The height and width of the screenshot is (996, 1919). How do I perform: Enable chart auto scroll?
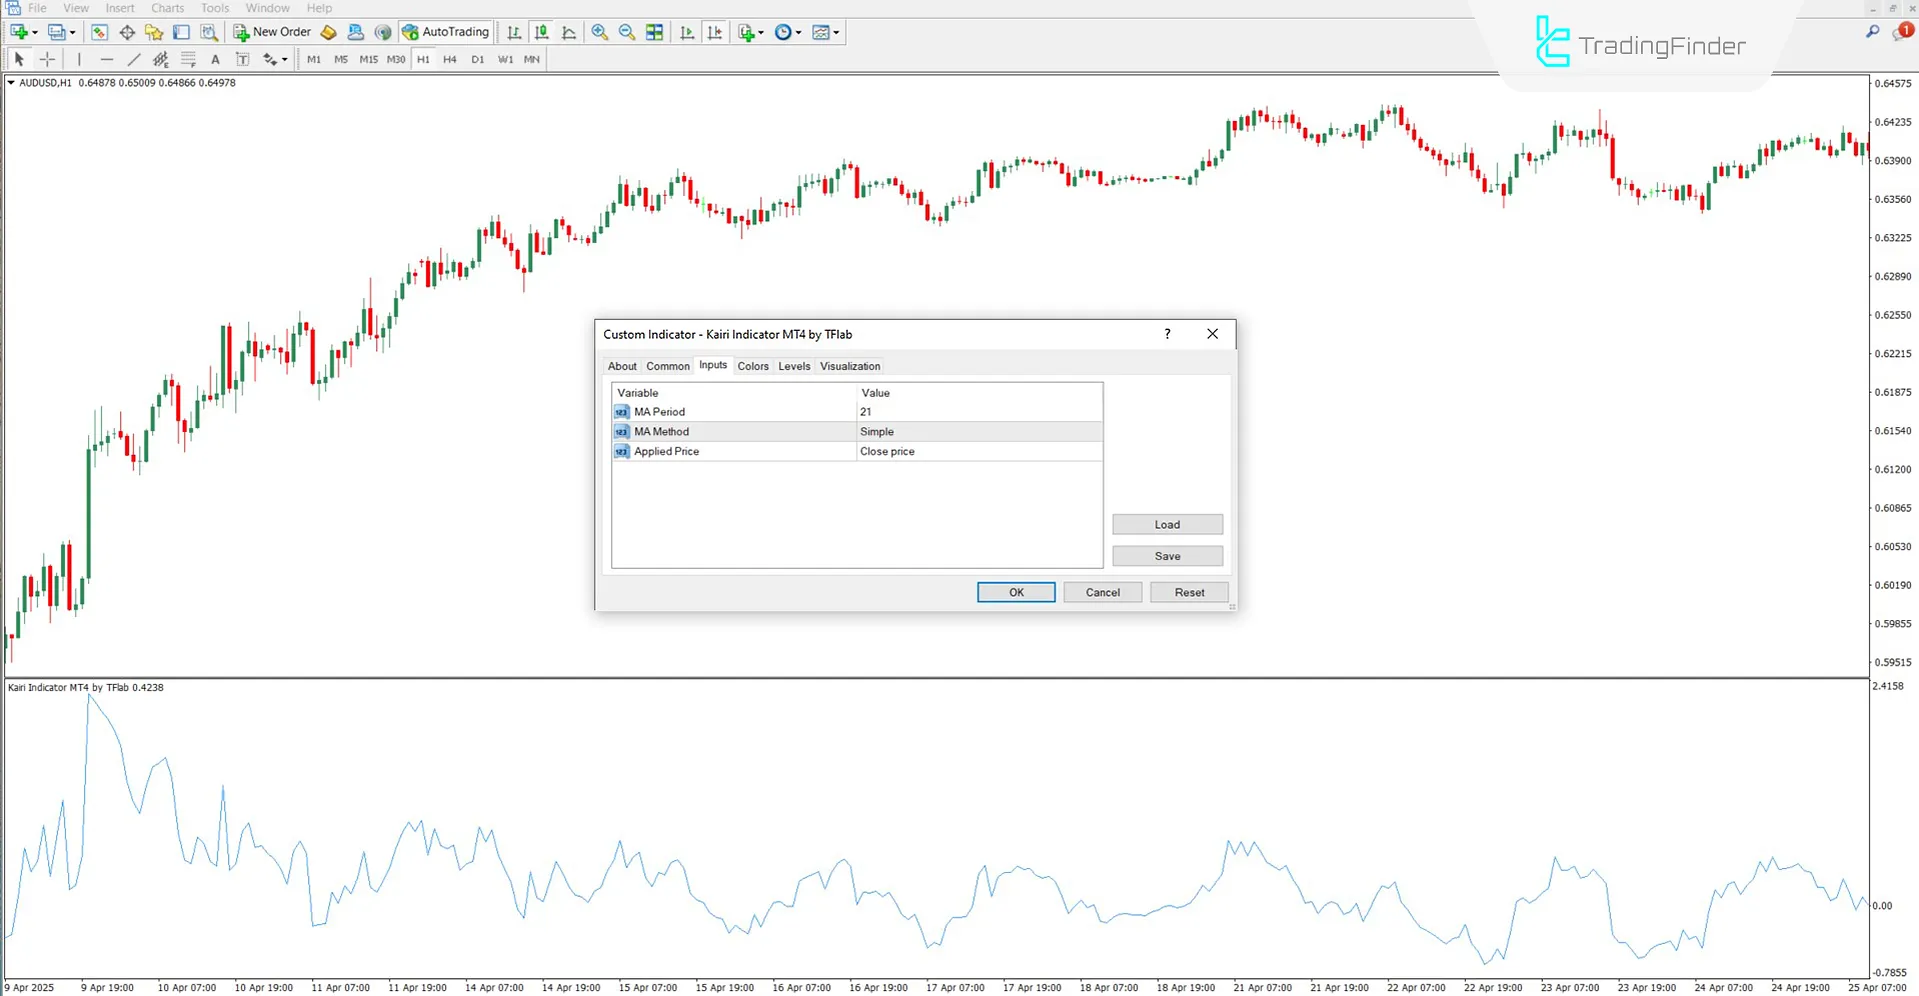pos(687,32)
